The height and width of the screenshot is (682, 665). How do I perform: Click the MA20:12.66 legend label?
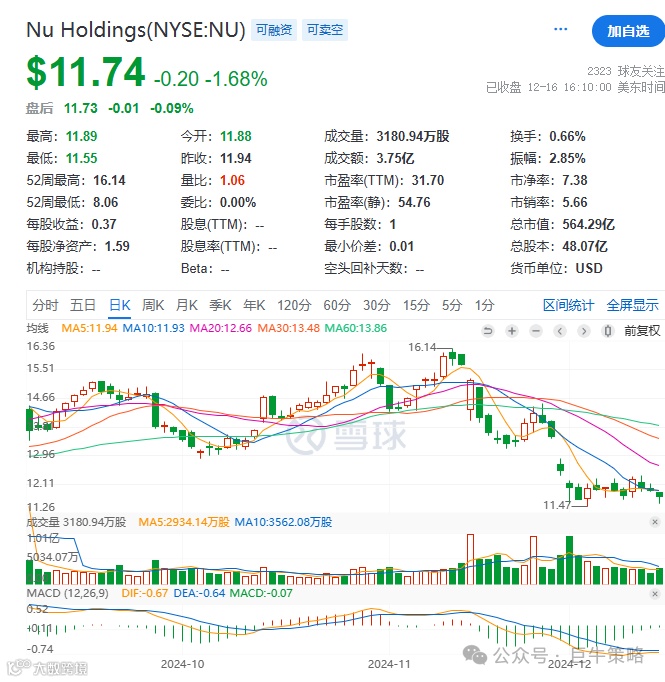(x=221, y=328)
